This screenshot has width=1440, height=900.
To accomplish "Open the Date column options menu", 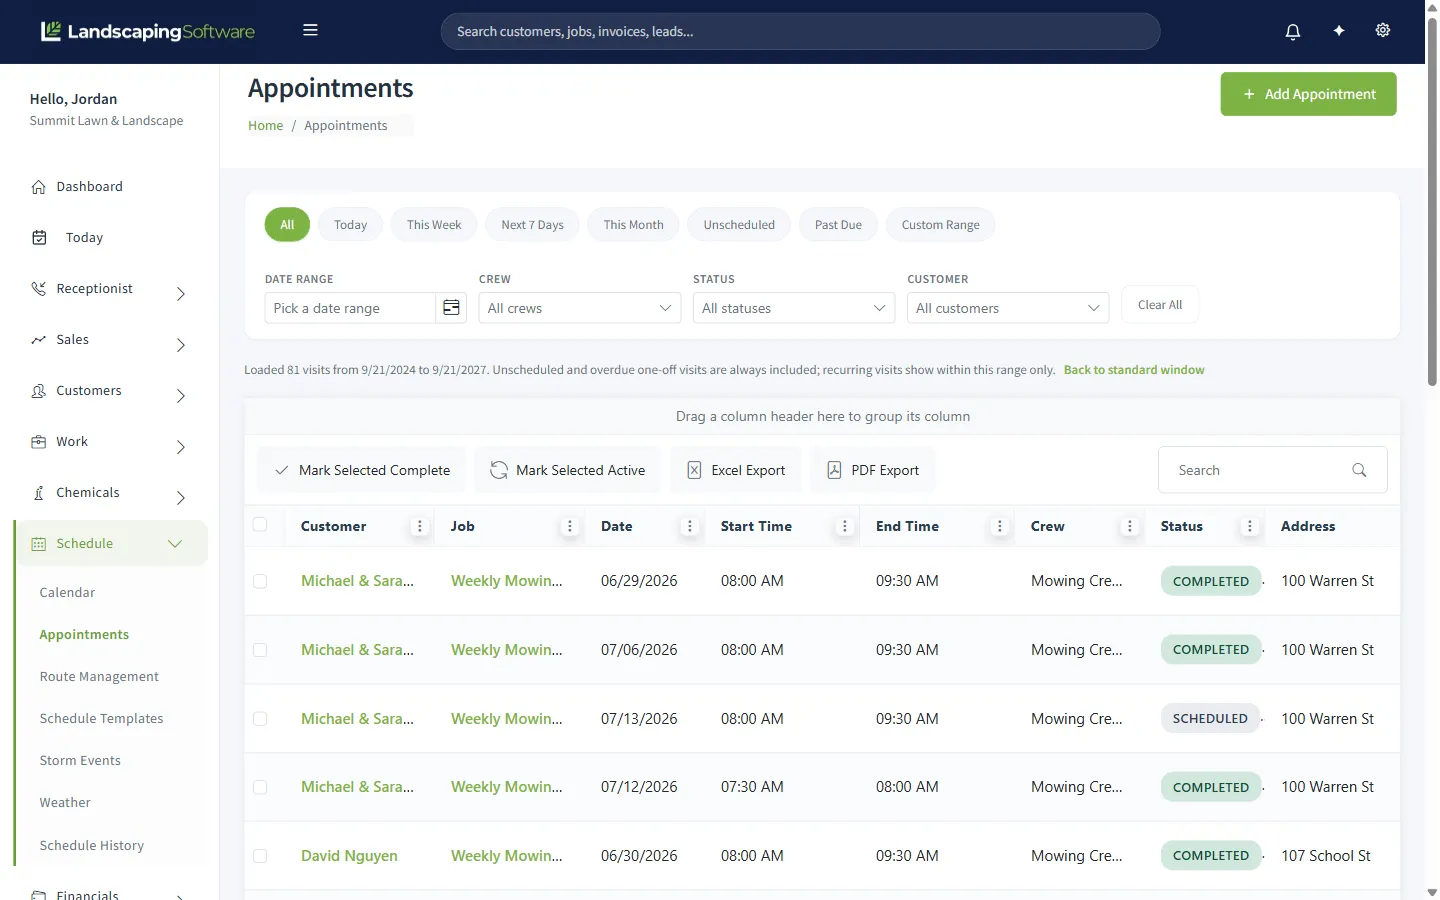I will [x=689, y=526].
